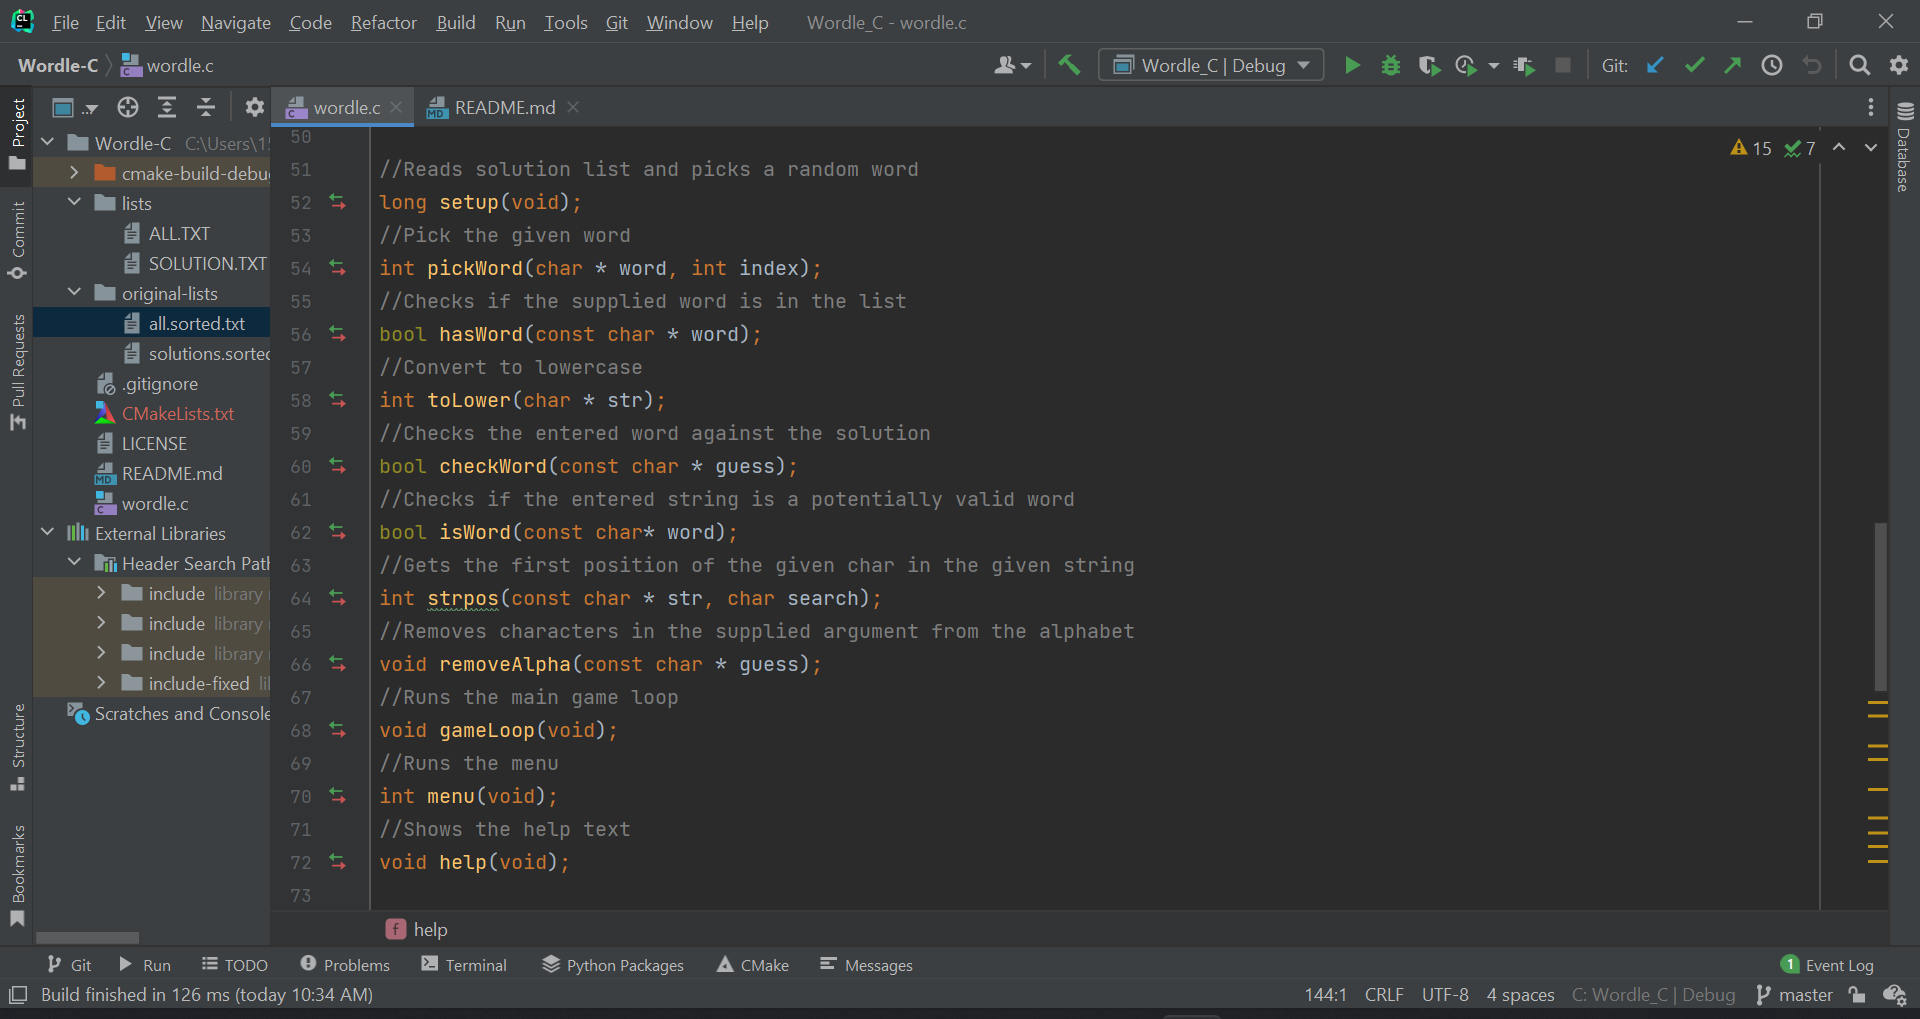Update project from Git (blue arrow icon)

pyautogui.click(x=1655, y=64)
